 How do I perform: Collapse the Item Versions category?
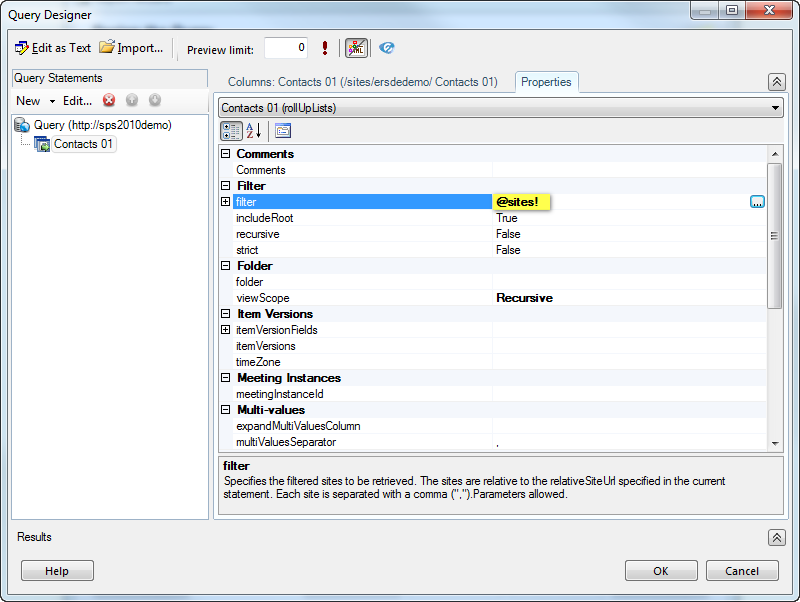pyautogui.click(x=225, y=314)
